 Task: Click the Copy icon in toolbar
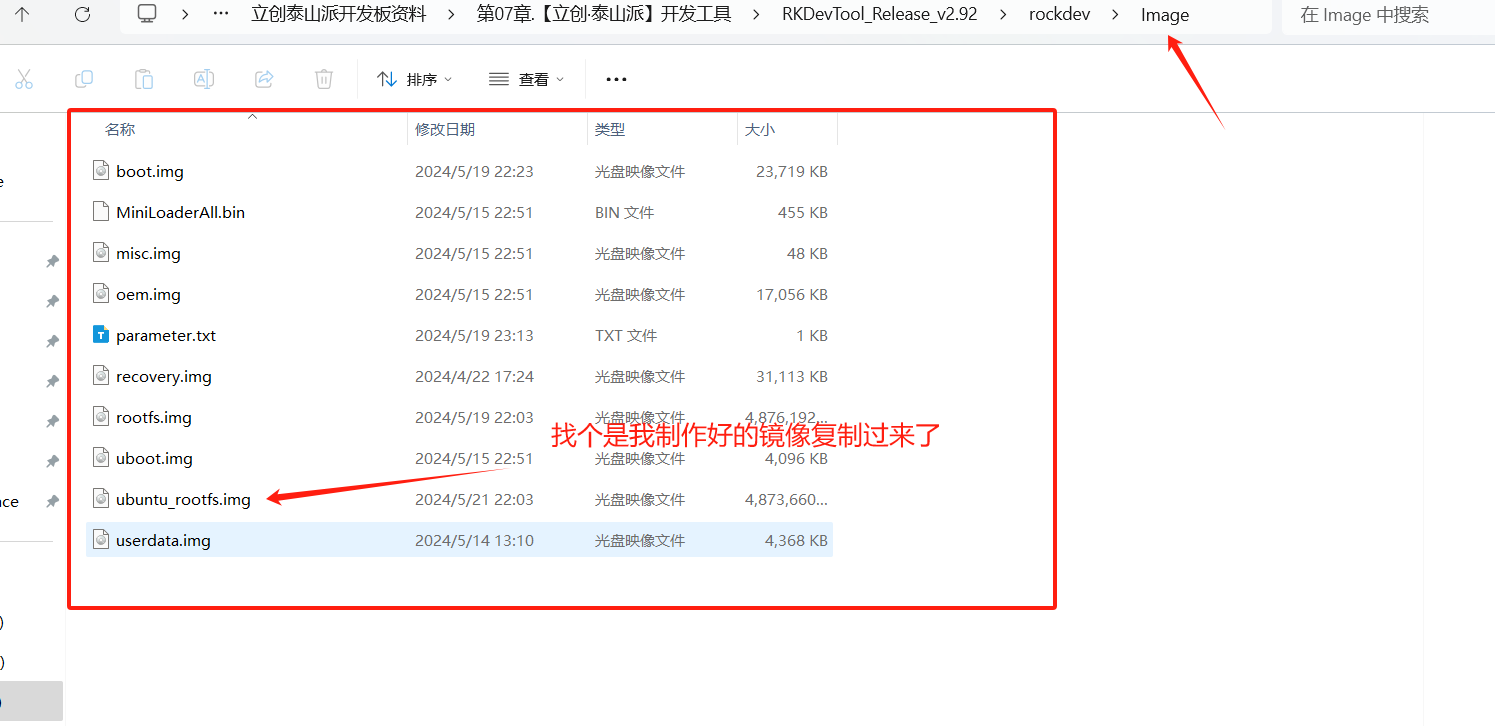84,79
